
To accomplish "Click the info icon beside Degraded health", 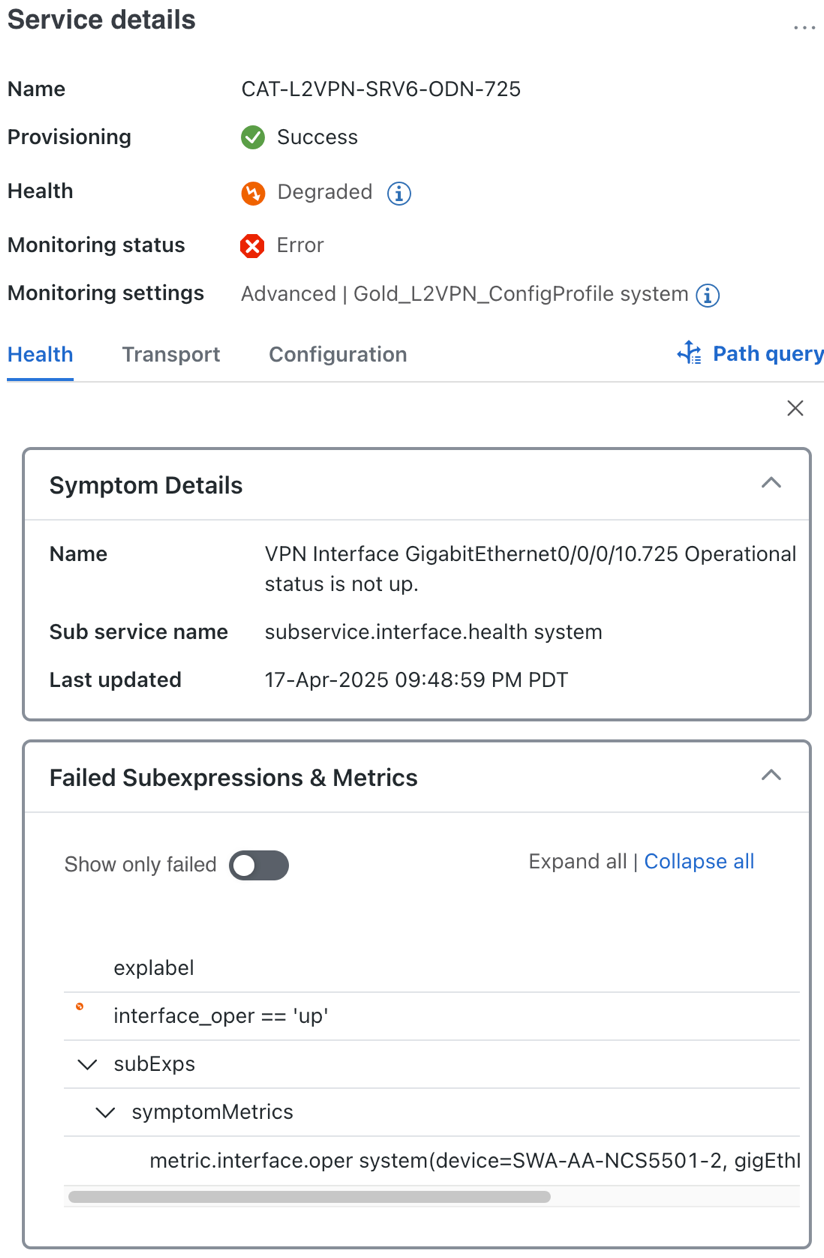I will tap(399, 193).
